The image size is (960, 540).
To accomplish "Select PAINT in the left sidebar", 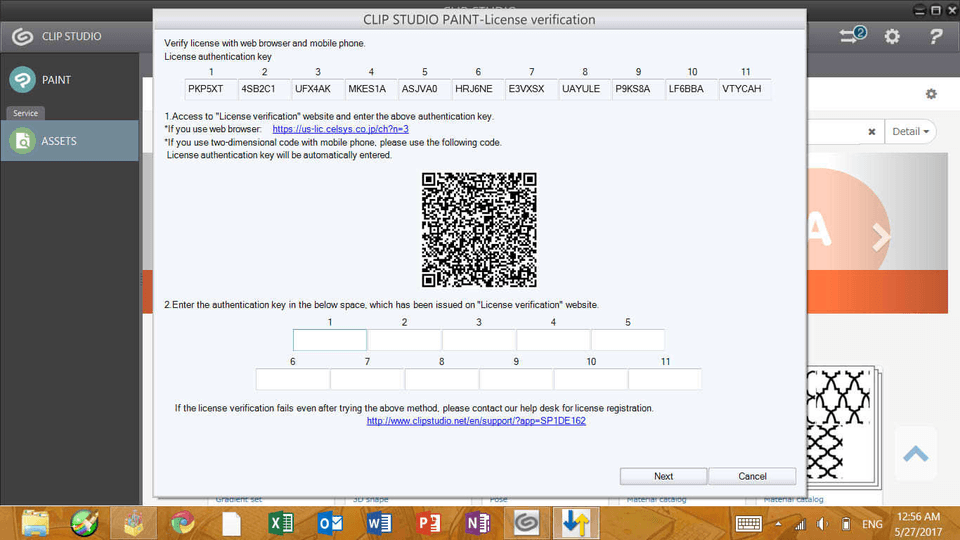I will click(56, 80).
